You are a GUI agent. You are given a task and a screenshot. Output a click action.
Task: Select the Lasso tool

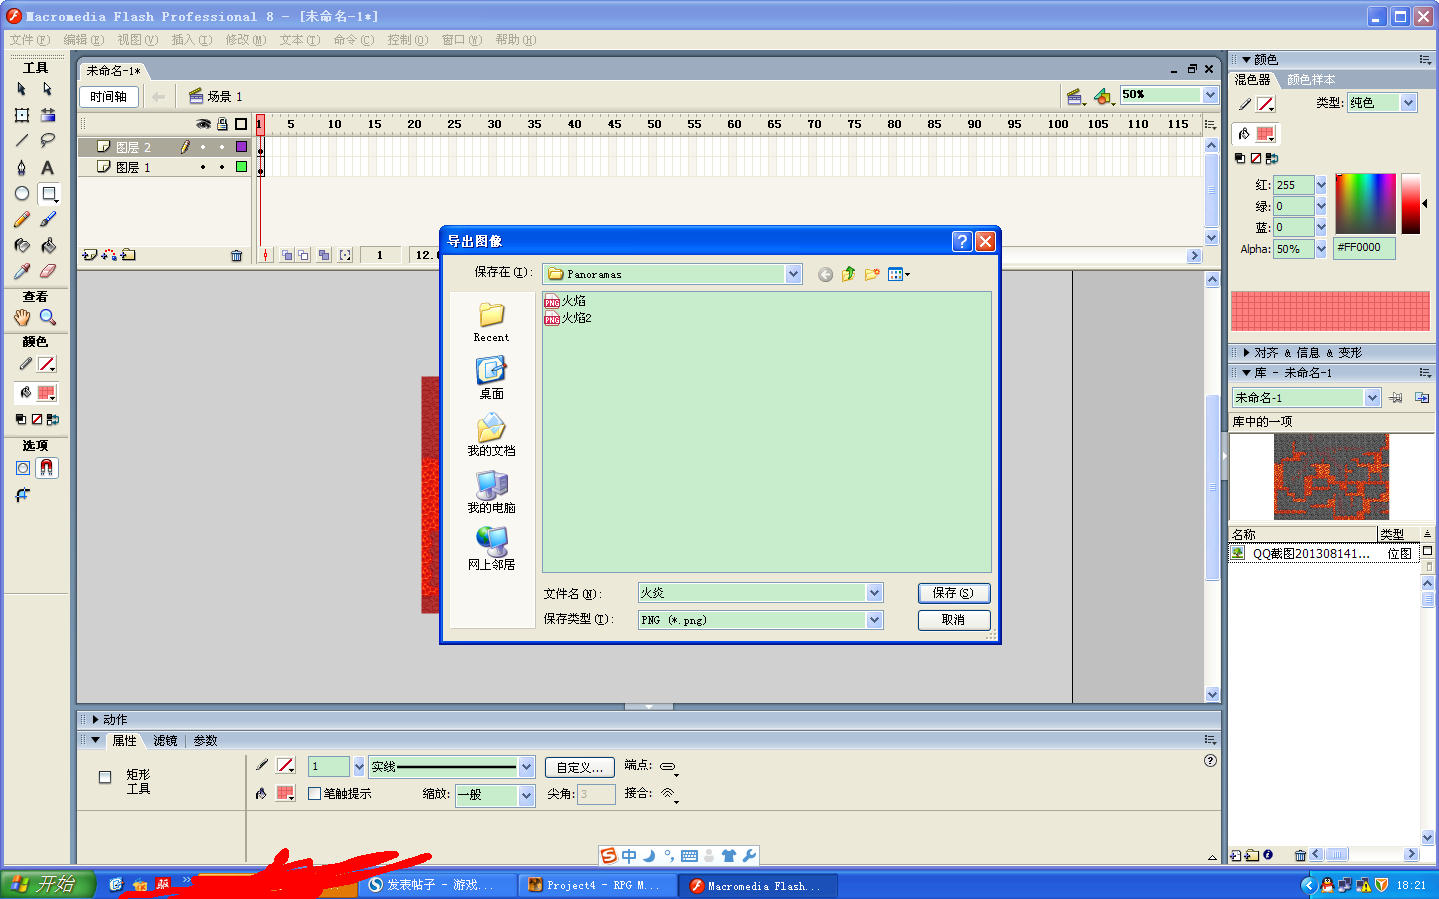pyautogui.click(x=48, y=141)
